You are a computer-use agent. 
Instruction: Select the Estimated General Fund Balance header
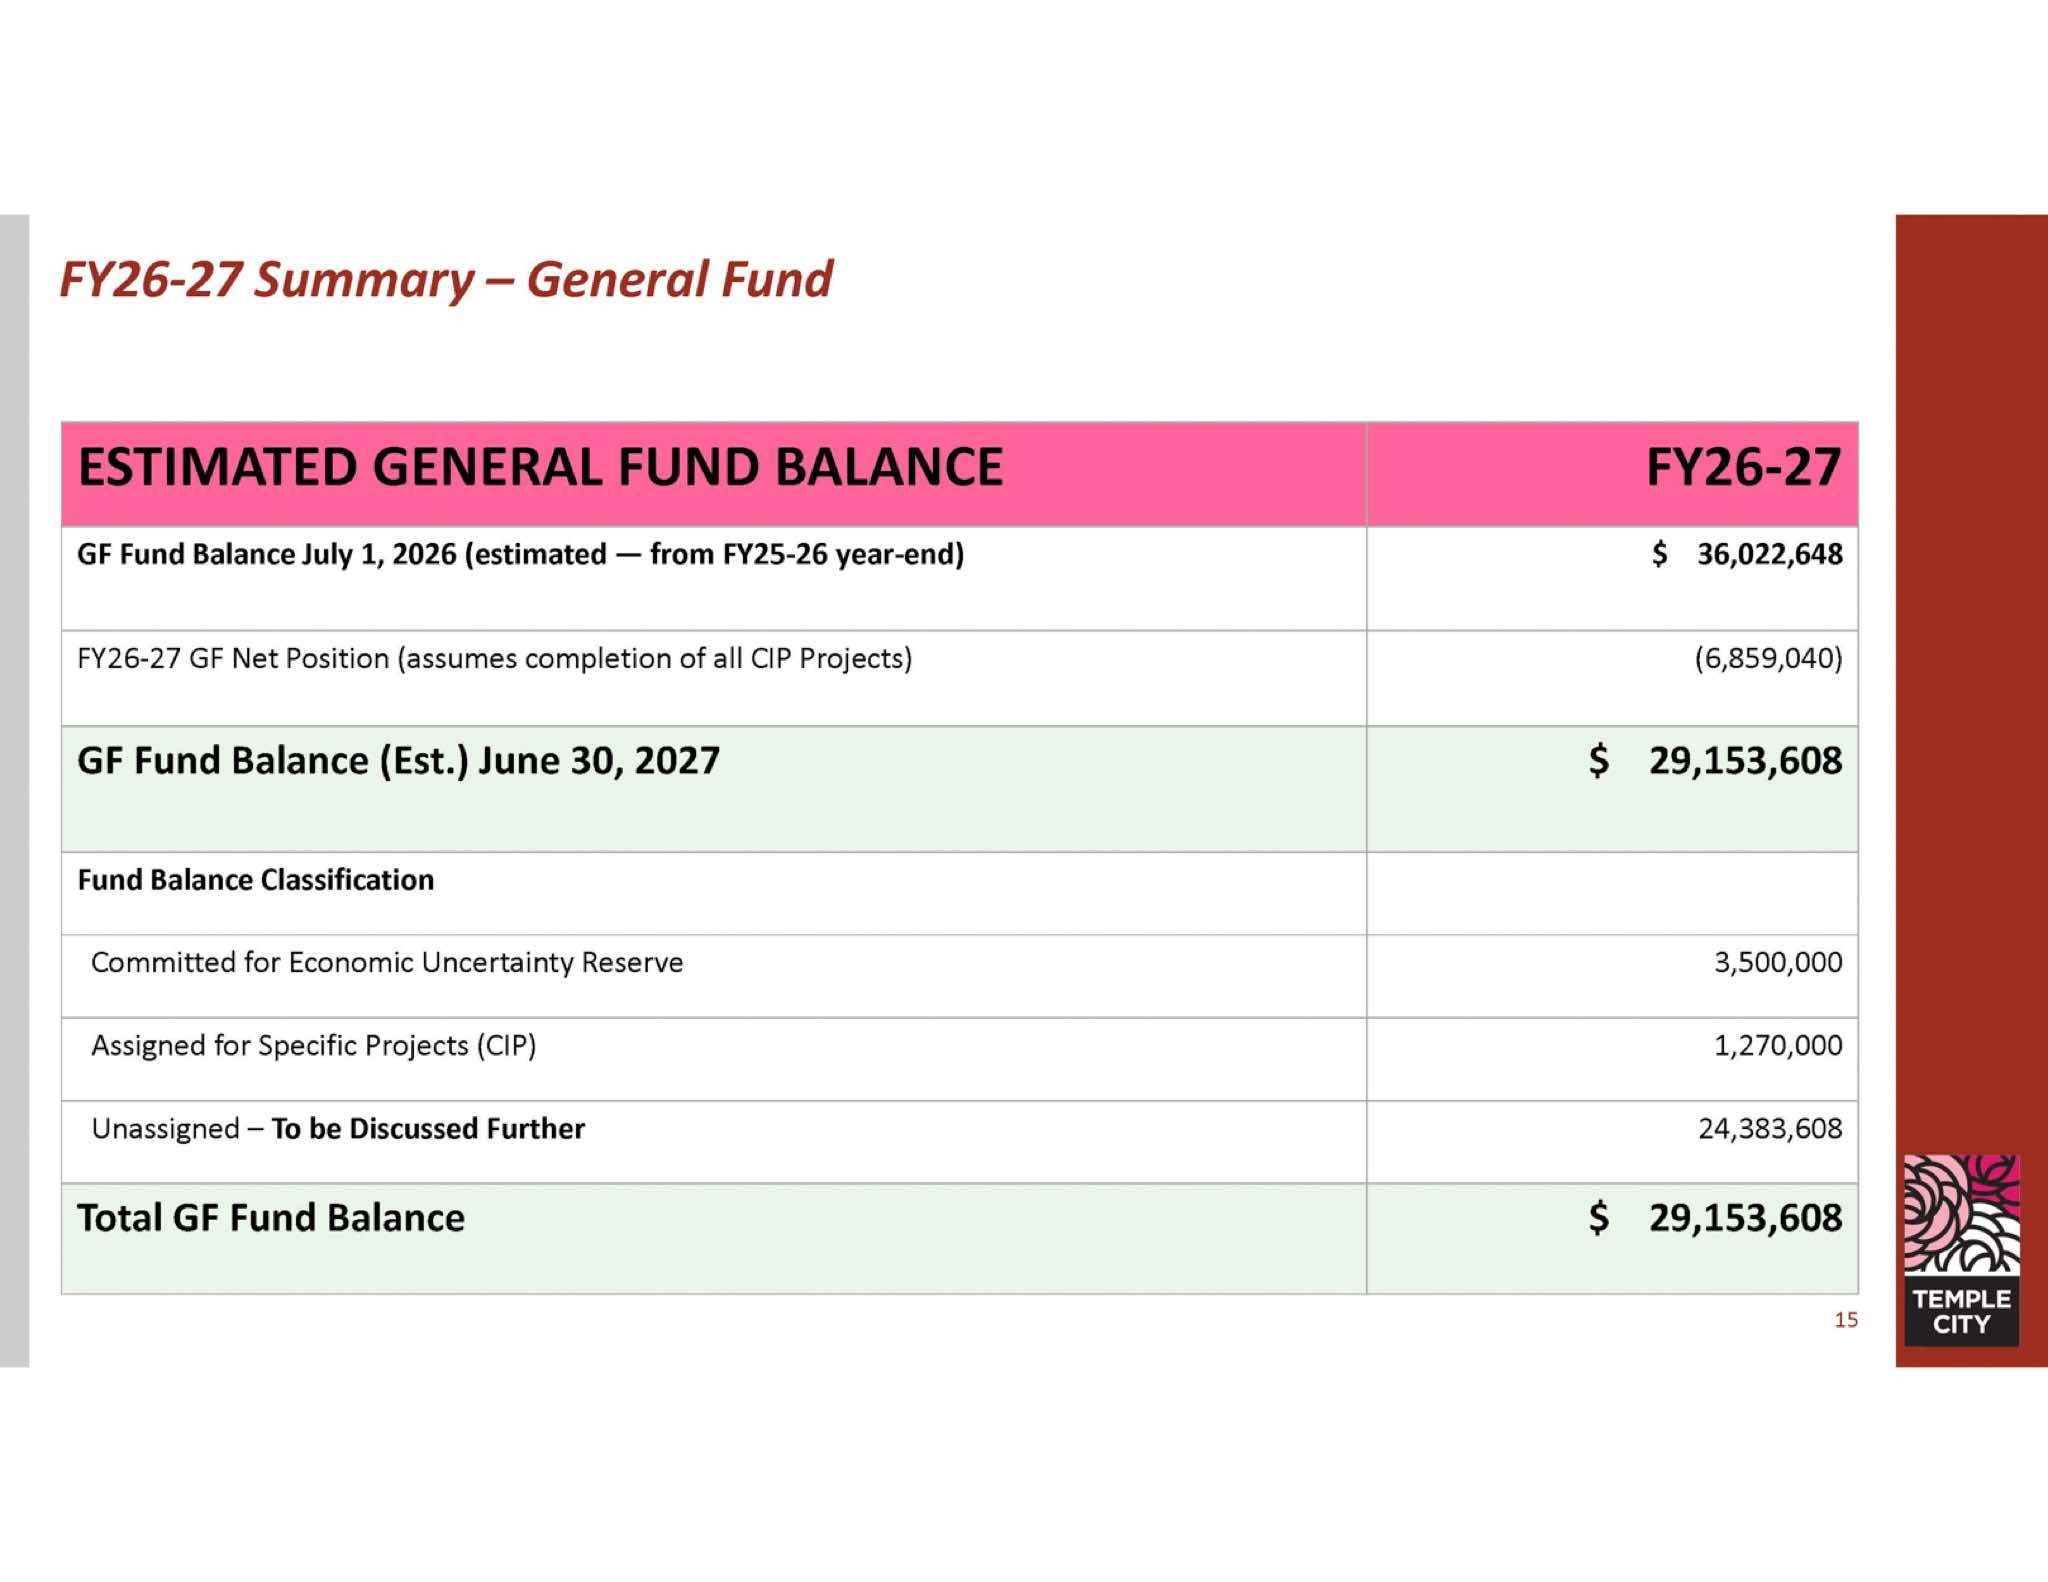point(541,468)
